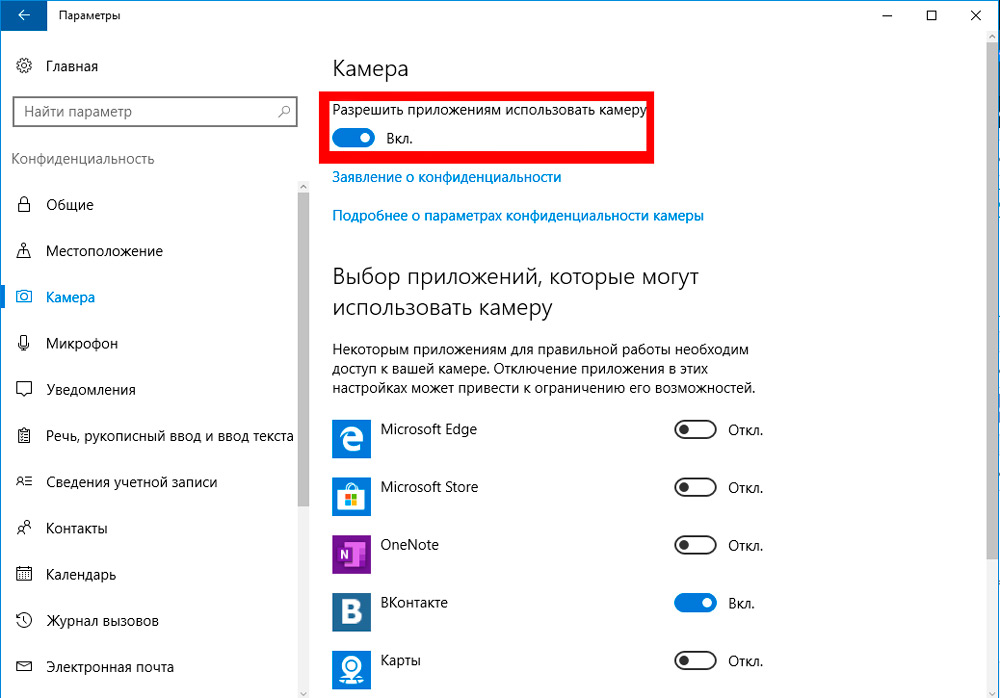Image resolution: width=1000 pixels, height=698 pixels.
Task: Click the Карты app icon
Action: click(351, 668)
